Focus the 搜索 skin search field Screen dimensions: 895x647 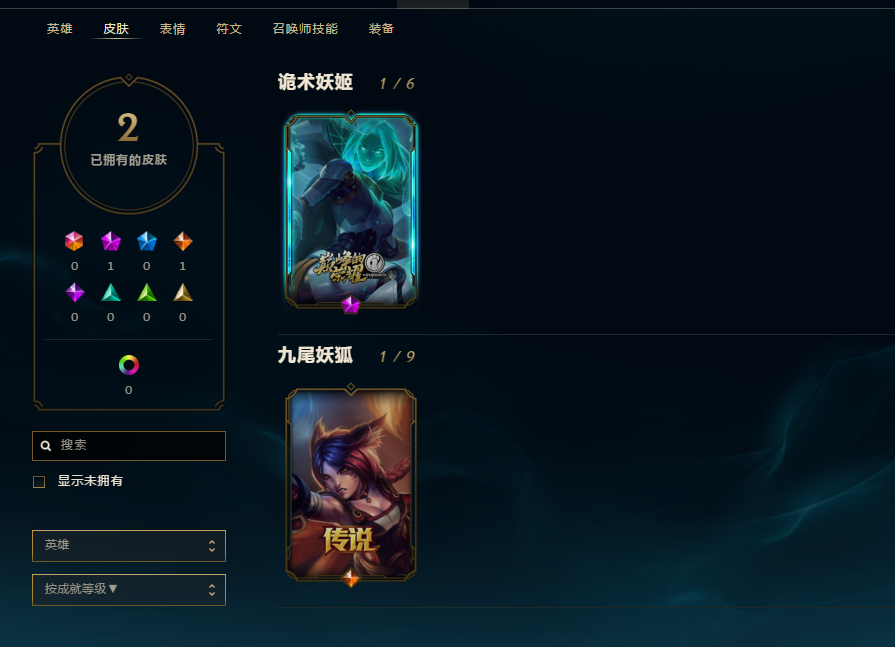(x=129, y=446)
